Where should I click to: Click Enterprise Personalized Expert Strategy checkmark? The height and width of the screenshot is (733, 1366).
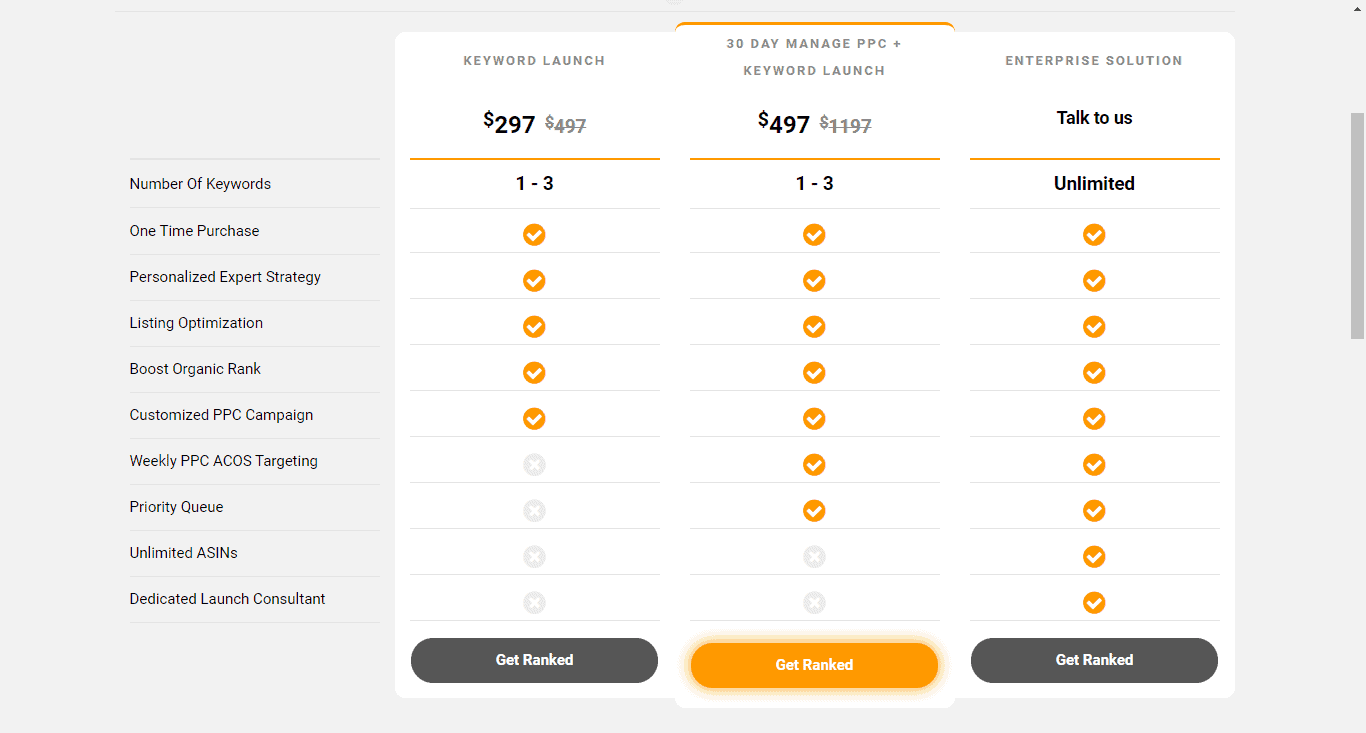(x=1094, y=281)
